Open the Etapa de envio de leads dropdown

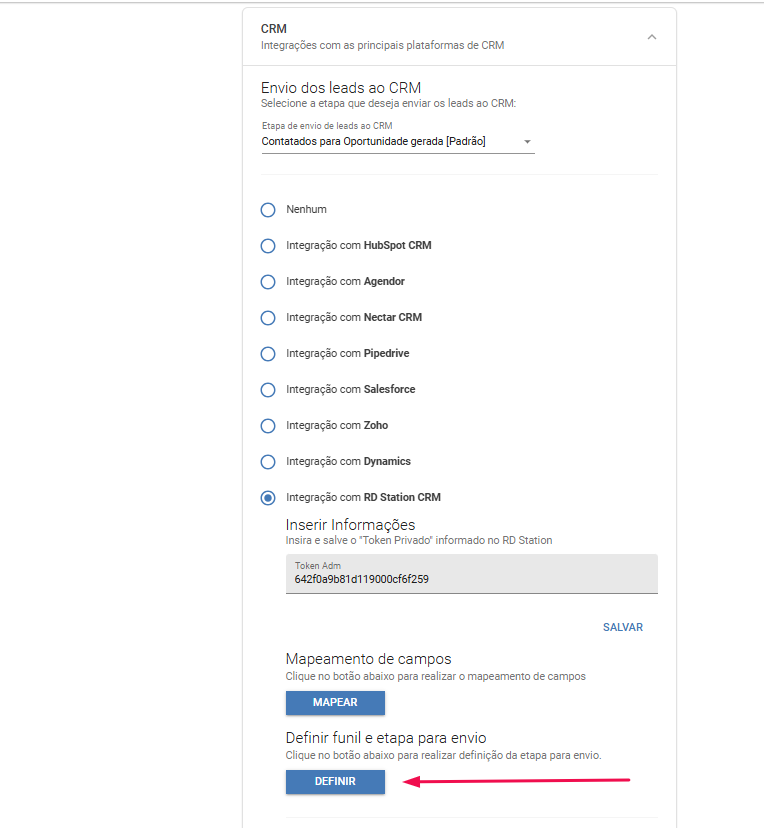tap(398, 142)
